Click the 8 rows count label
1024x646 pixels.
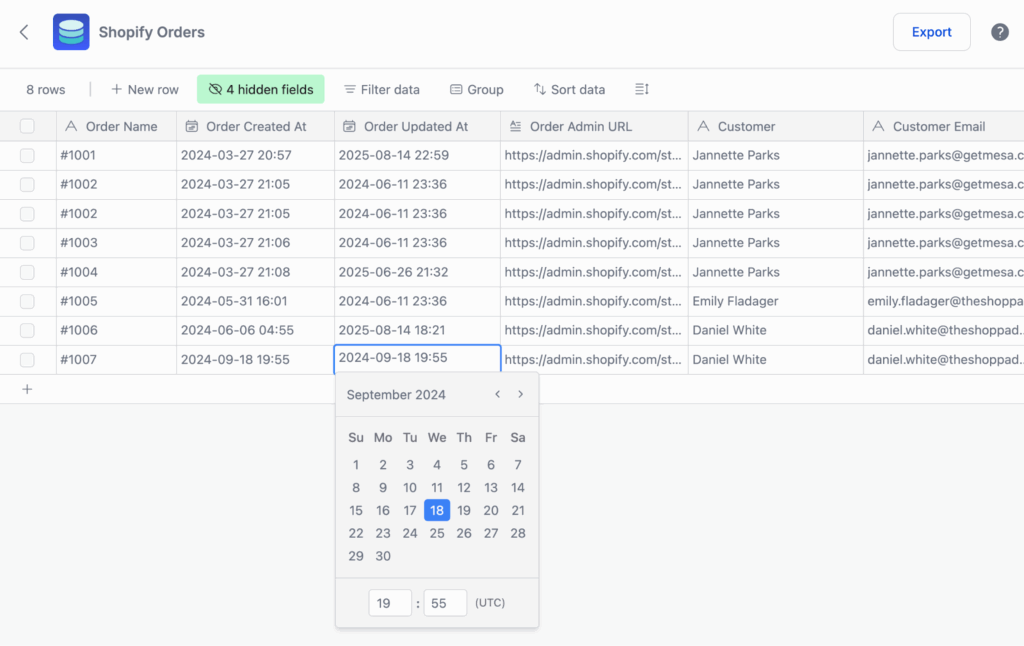coord(46,89)
